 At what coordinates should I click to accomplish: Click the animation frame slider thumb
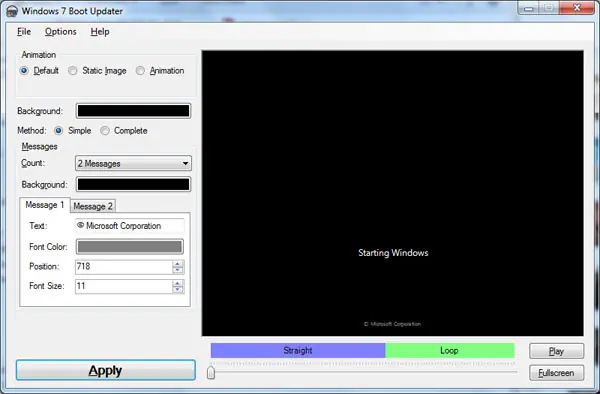pos(211,373)
